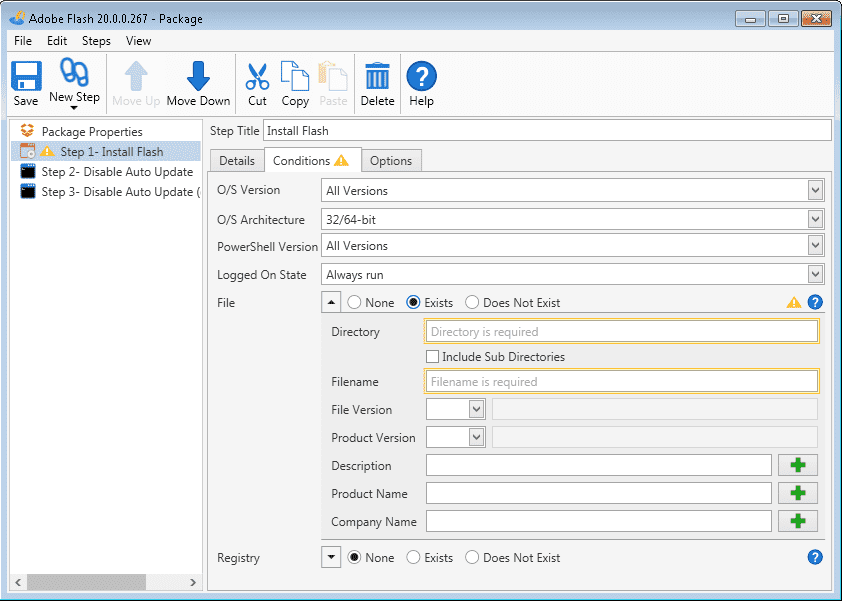The width and height of the screenshot is (842, 601).
Task: Click the warning icon on Conditions tab
Action: [x=341, y=160]
